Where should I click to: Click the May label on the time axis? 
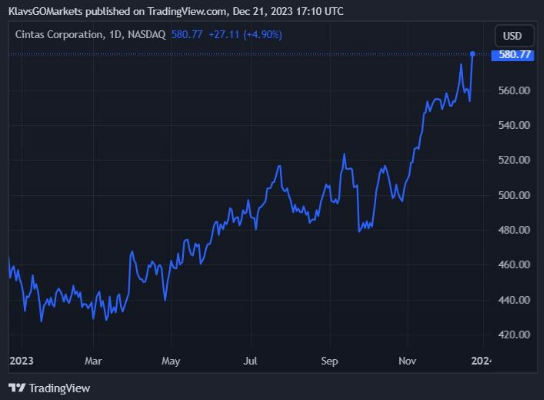(x=171, y=361)
